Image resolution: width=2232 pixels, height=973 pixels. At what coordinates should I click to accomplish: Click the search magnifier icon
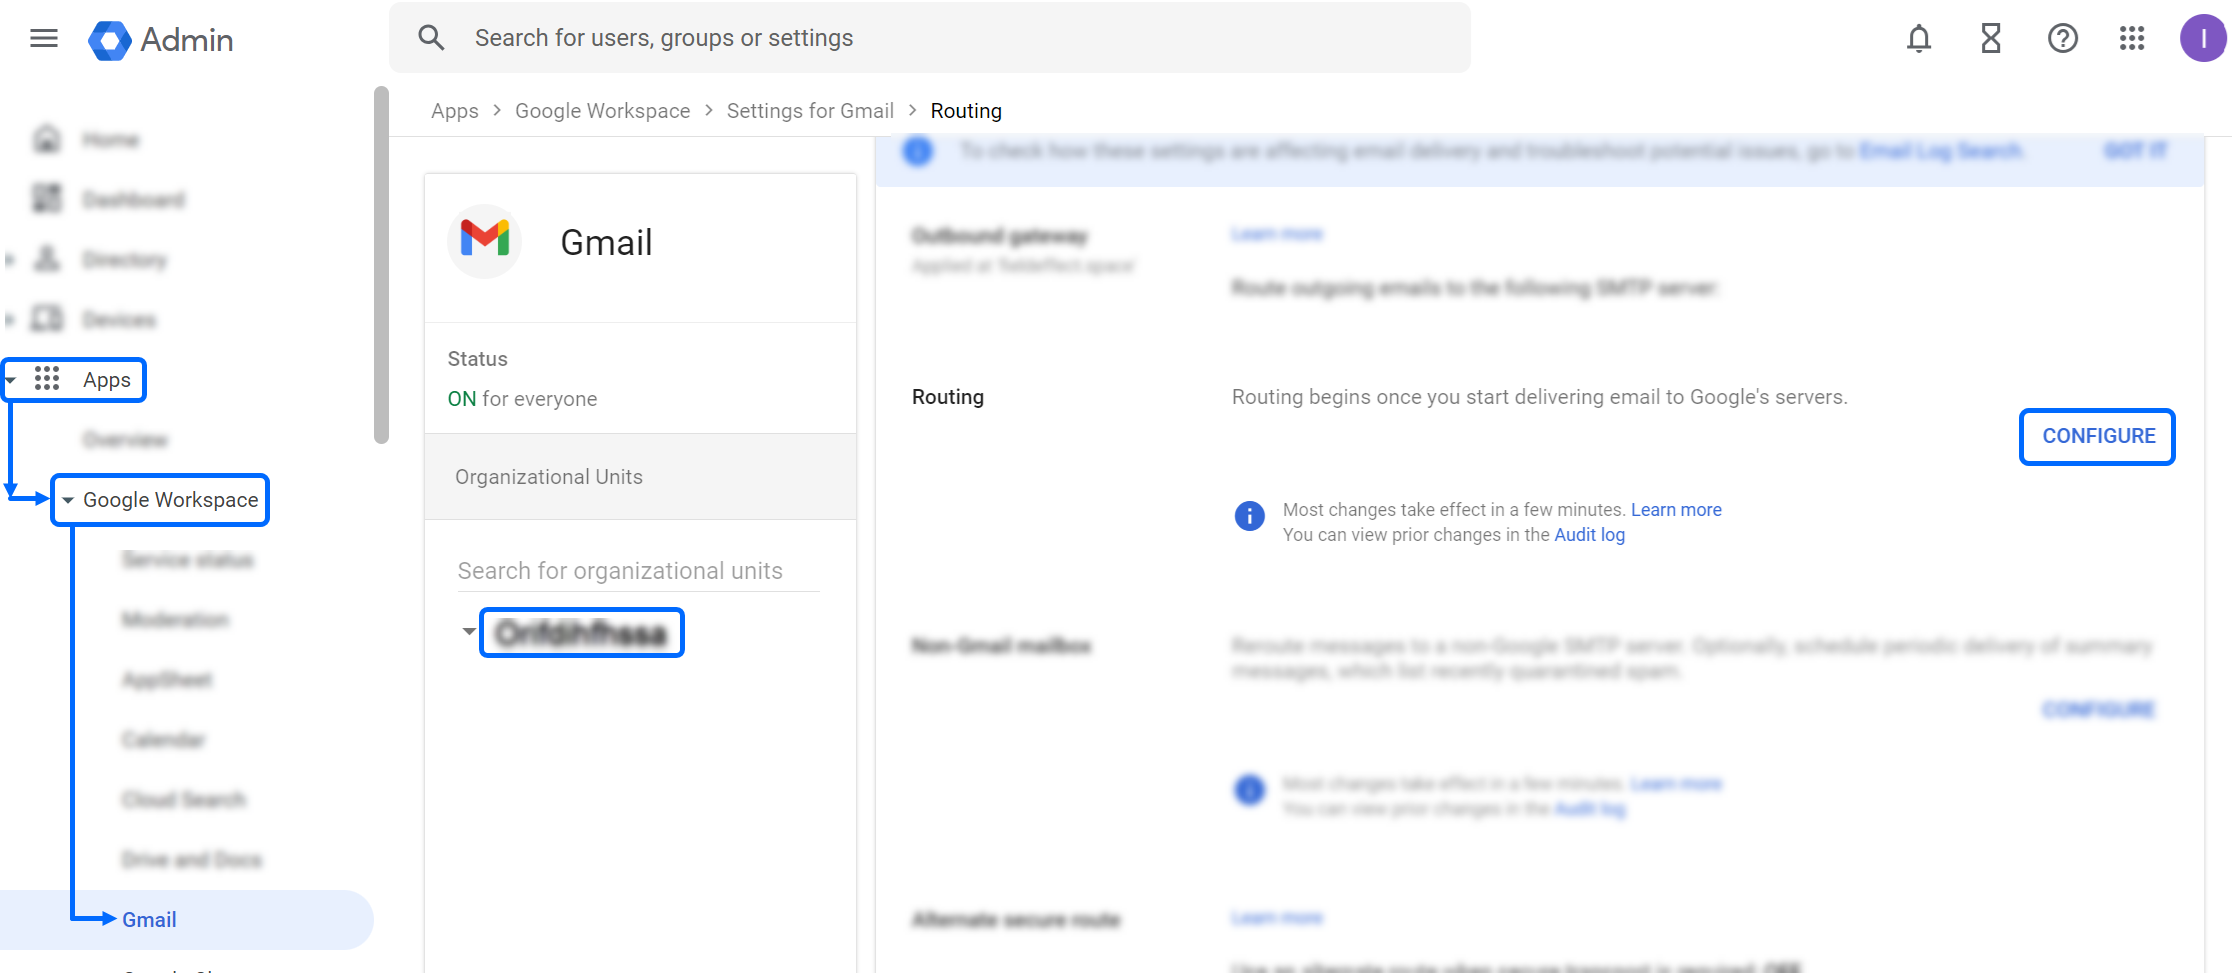pos(431,38)
